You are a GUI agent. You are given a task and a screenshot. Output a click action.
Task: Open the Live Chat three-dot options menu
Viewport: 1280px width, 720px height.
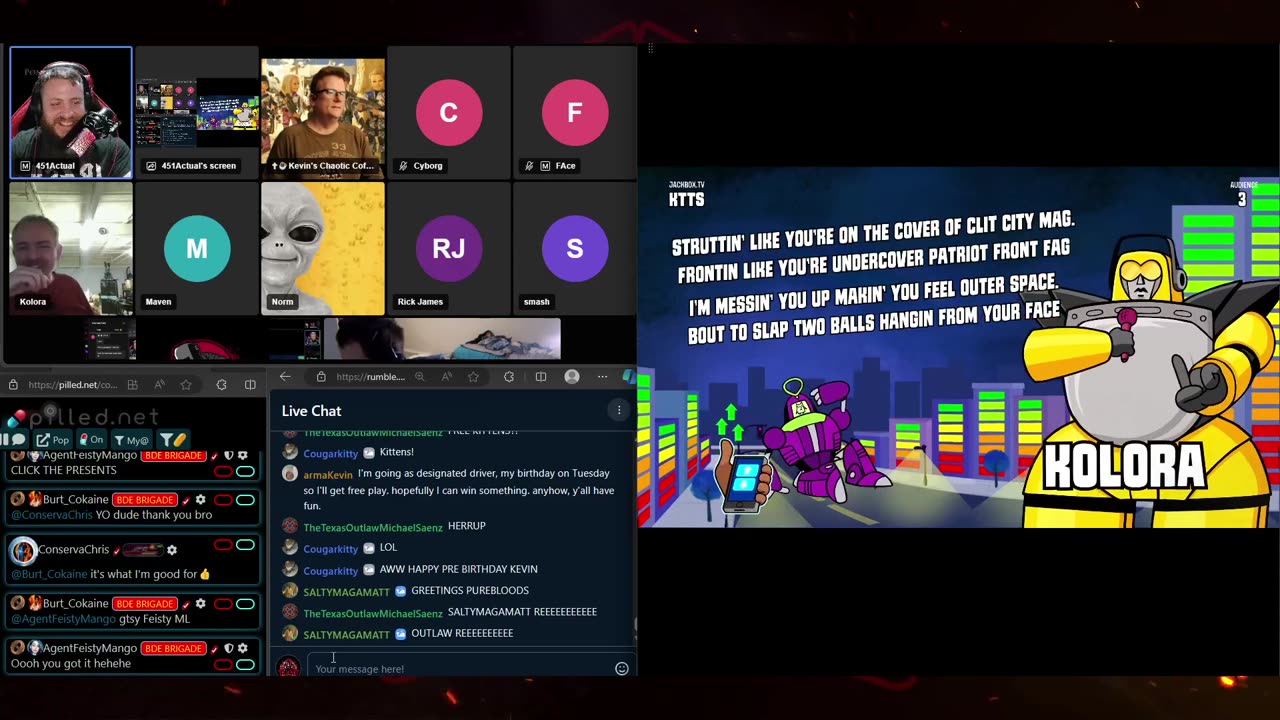coord(619,410)
